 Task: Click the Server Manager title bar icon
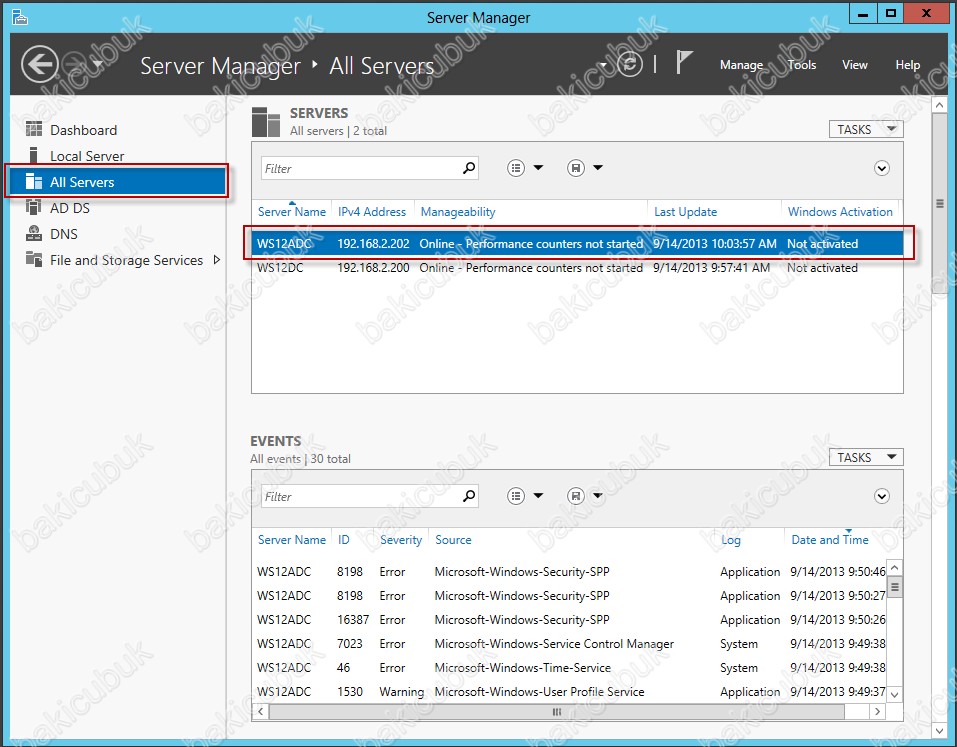[20, 17]
